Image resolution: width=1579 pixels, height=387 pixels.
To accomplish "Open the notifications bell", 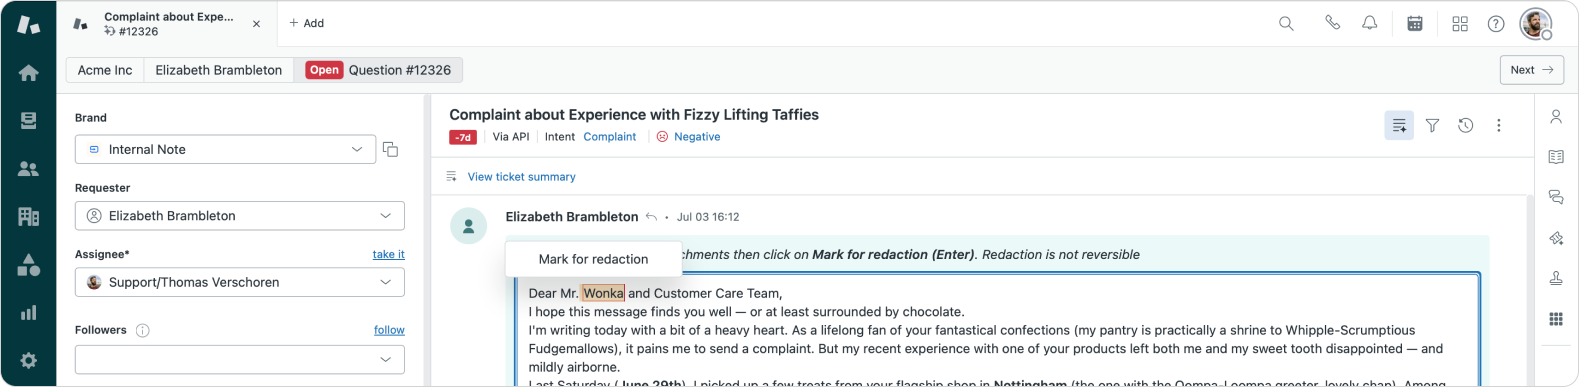I will [1369, 23].
